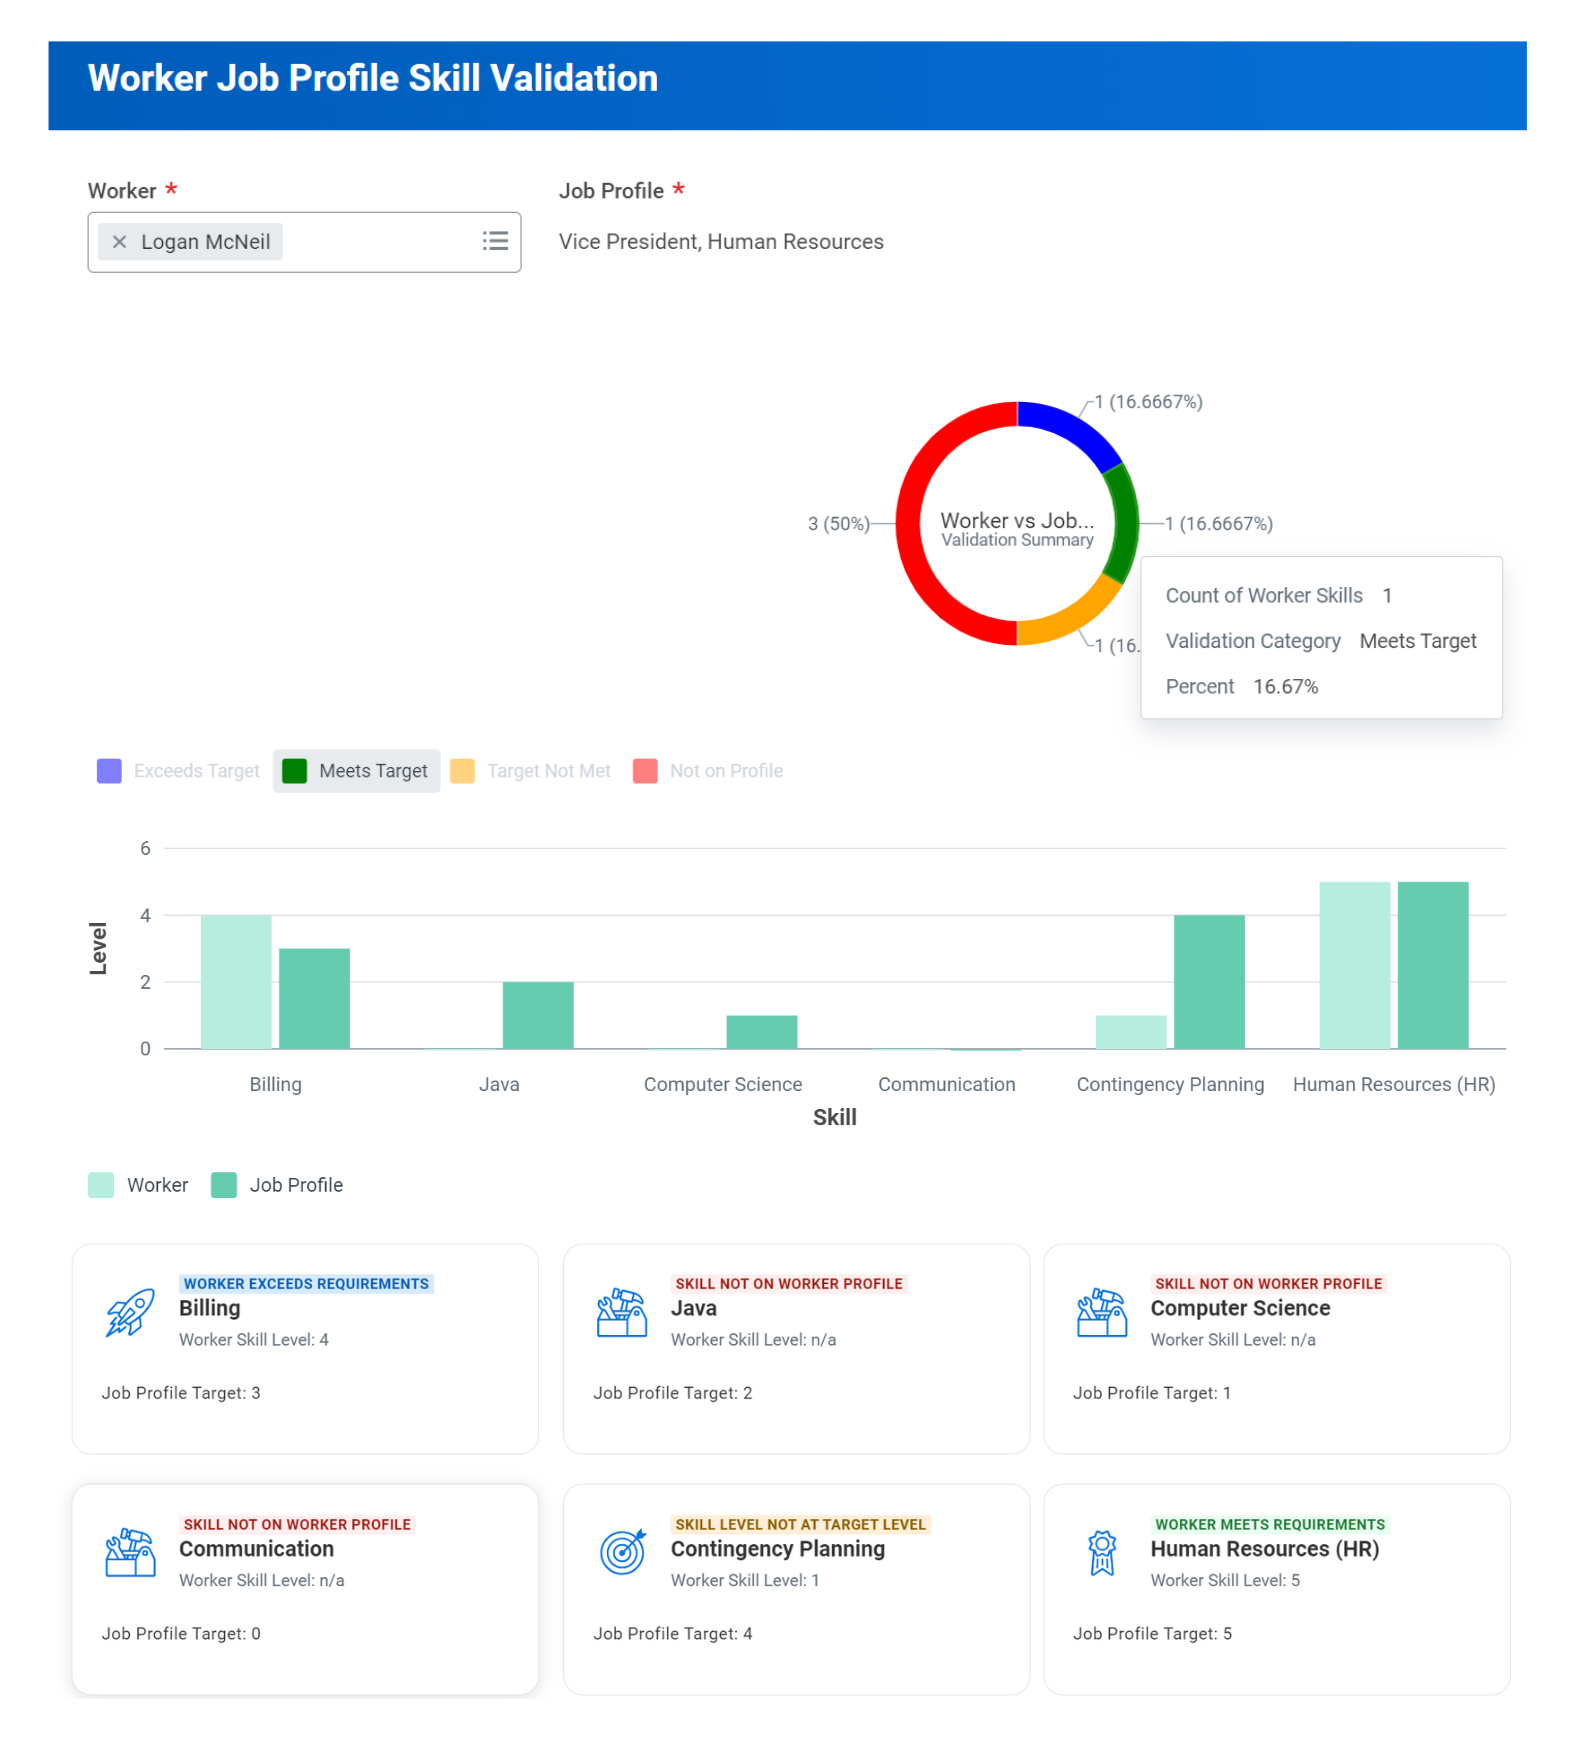Click the Target Not Met orange swatch
Screen dimensions: 1573x1749
(462, 771)
